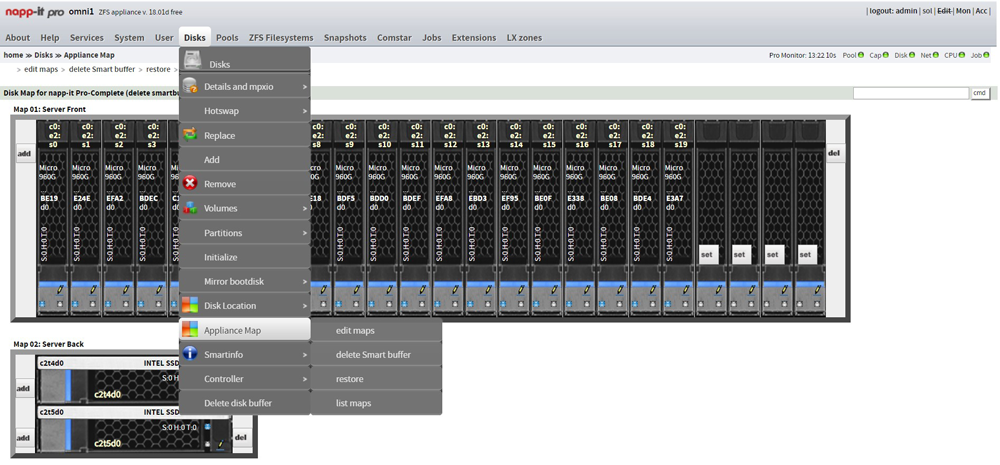
Task: Select delete Smart buffer in the submenu
Action: pos(376,355)
